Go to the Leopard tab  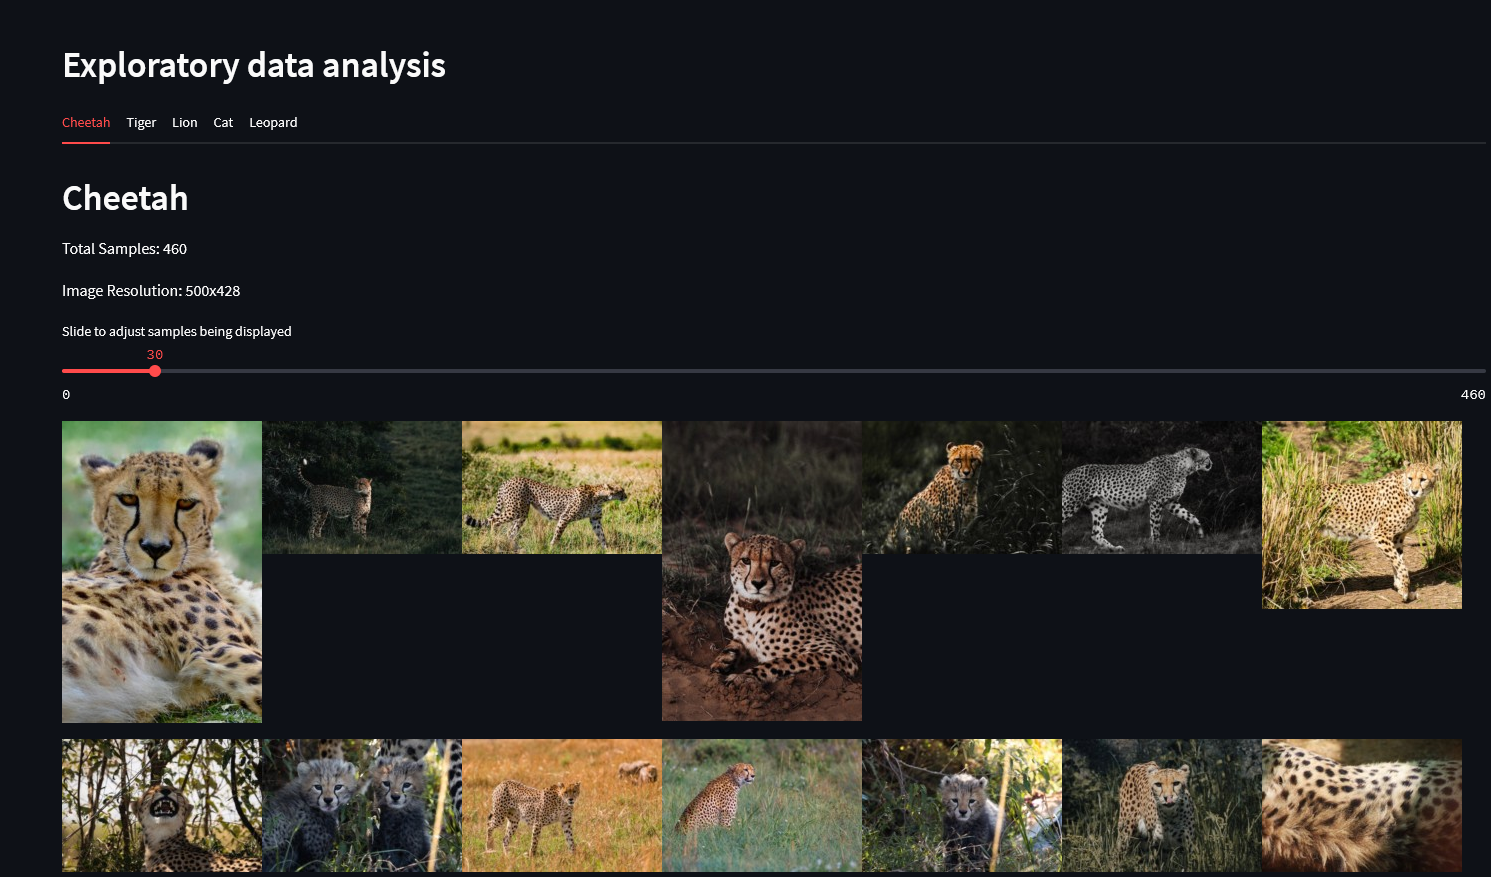click(273, 123)
